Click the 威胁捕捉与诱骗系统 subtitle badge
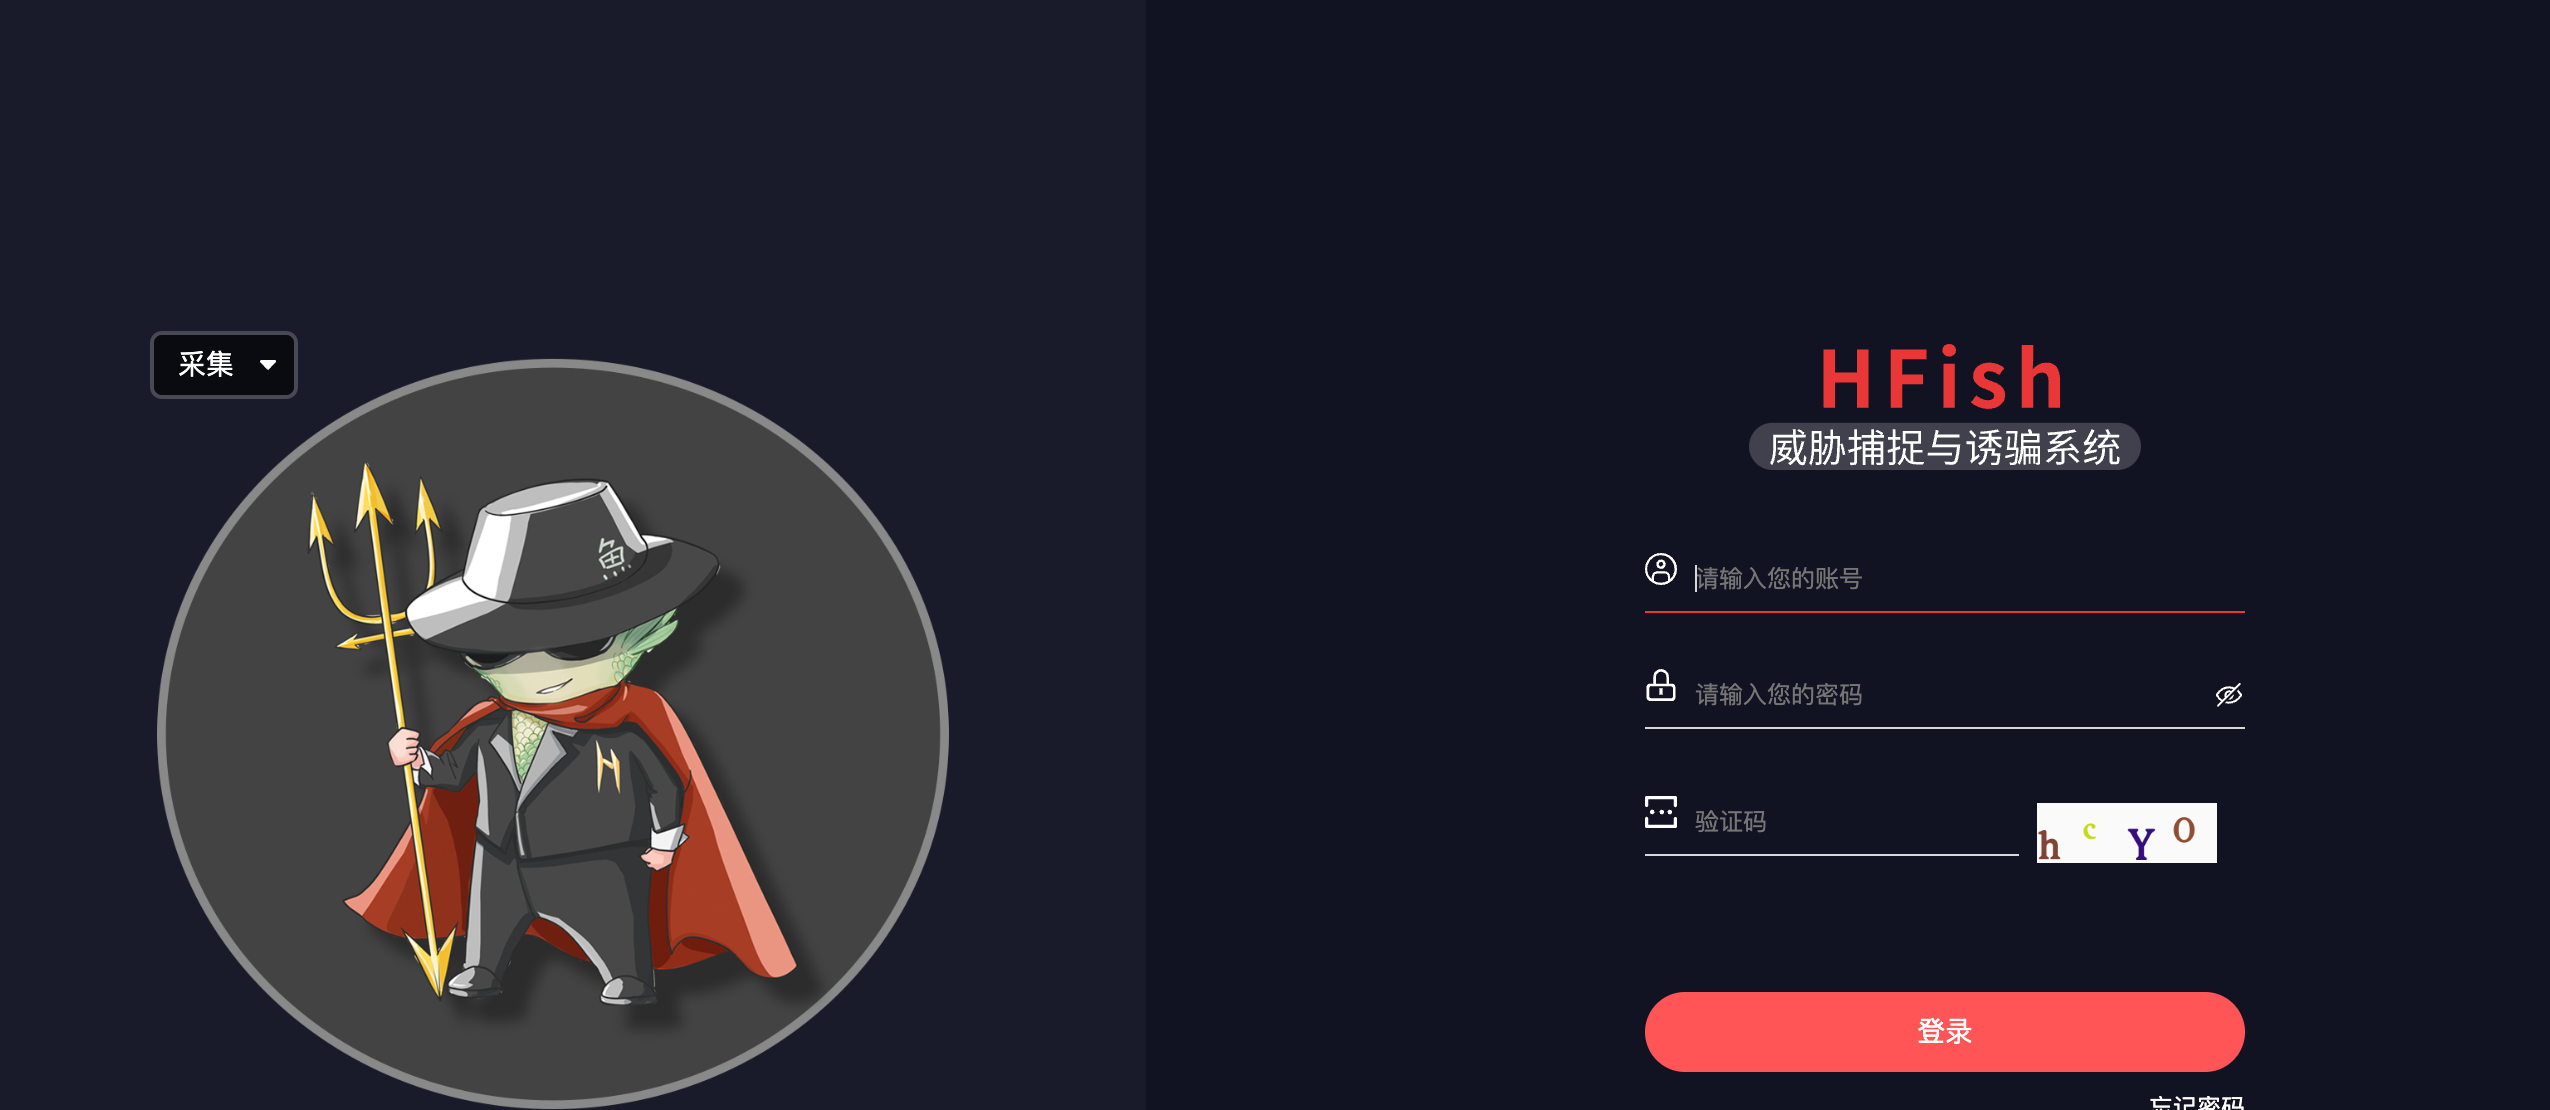The image size is (2550, 1110). pyautogui.click(x=1944, y=447)
